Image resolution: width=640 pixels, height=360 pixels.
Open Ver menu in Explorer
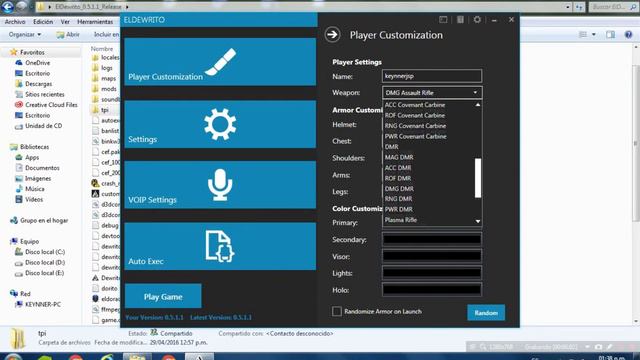coord(65,22)
